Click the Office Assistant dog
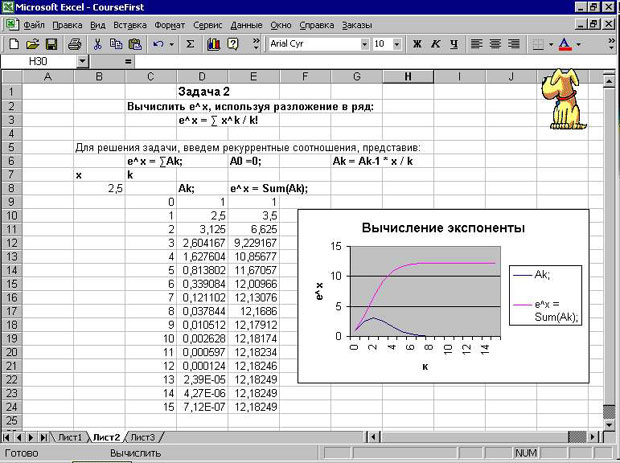The image size is (620, 463). 566,99
